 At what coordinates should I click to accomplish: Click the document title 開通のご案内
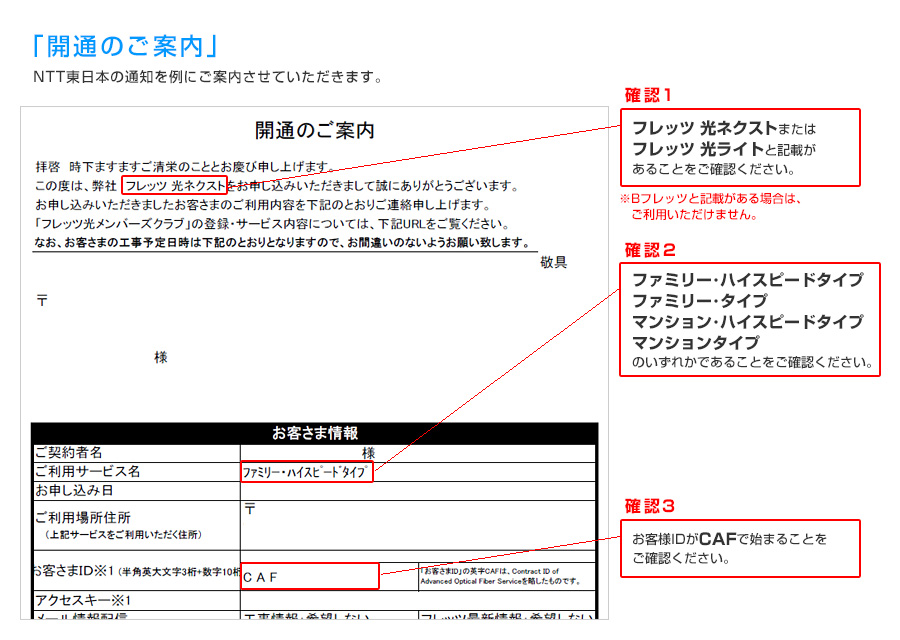click(x=315, y=130)
